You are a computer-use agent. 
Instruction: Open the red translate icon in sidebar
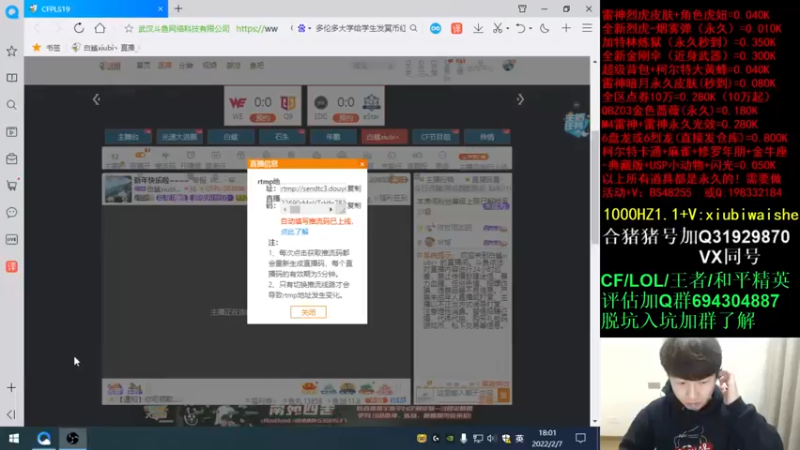point(11,266)
